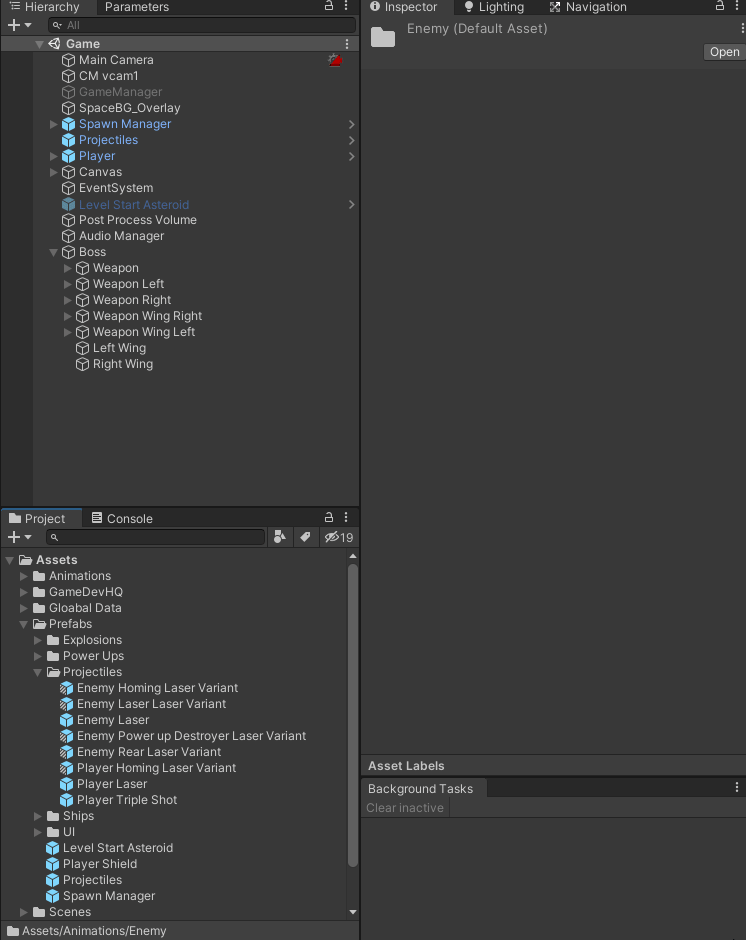Select the Audio Manager object
This screenshot has height=940, width=746.
[x=121, y=236]
